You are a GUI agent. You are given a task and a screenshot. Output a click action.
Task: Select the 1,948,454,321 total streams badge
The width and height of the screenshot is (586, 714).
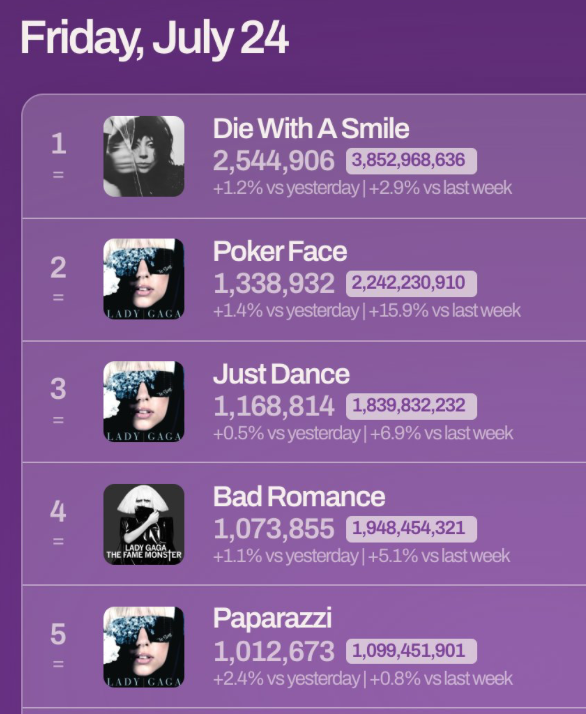(411, 529)
